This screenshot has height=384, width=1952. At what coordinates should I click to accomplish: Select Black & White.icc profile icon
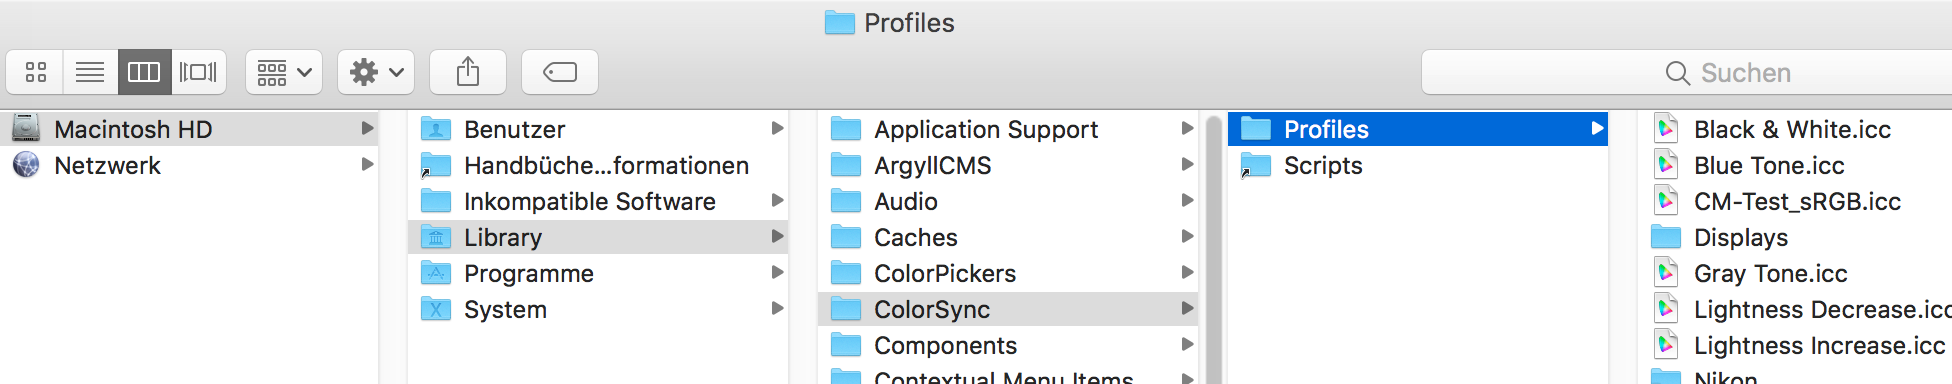(1666, 128)
